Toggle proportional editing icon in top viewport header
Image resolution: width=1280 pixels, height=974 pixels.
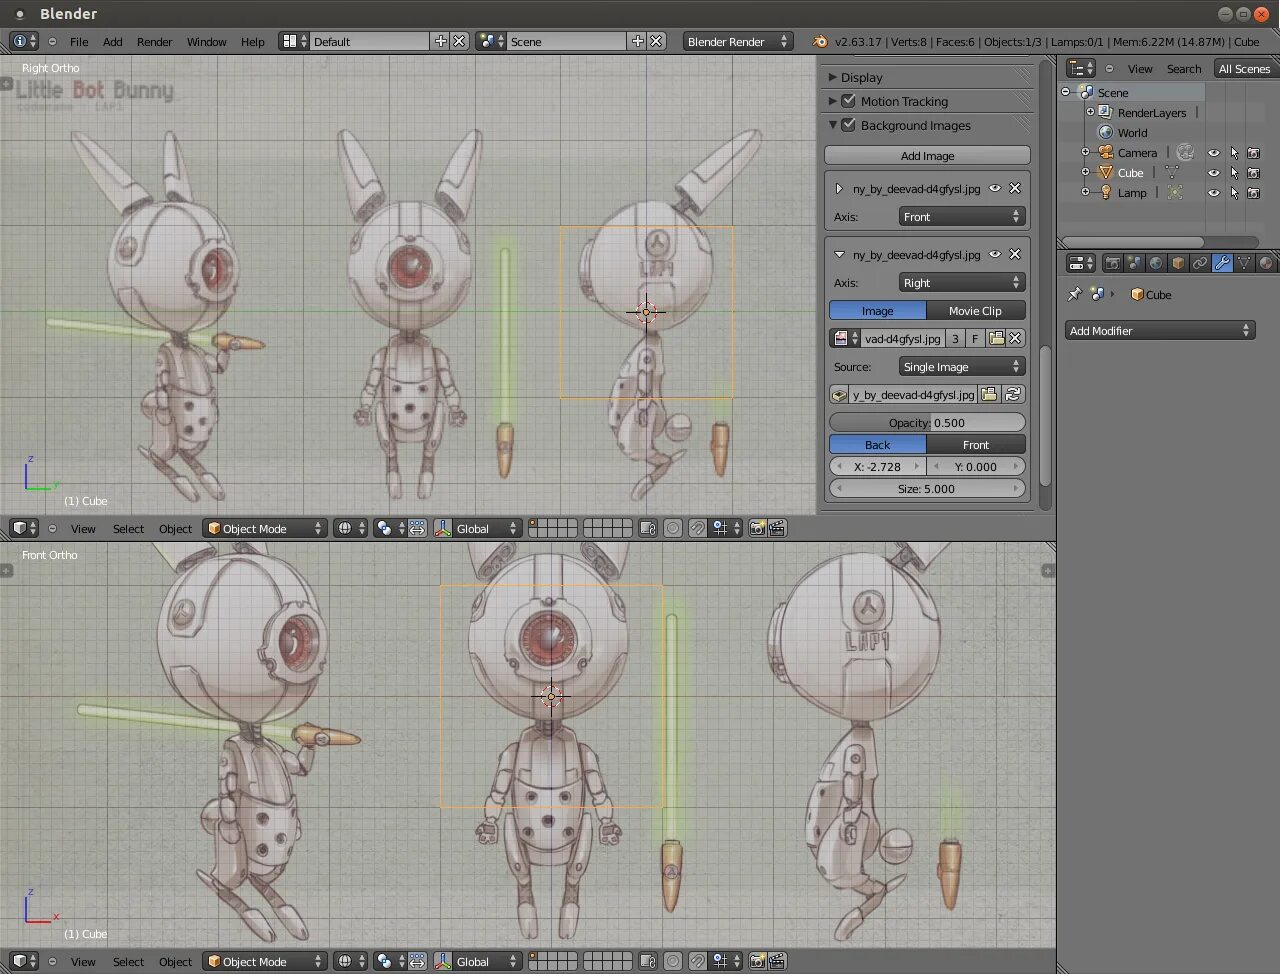pyautogui.click(x=673, y=528)
